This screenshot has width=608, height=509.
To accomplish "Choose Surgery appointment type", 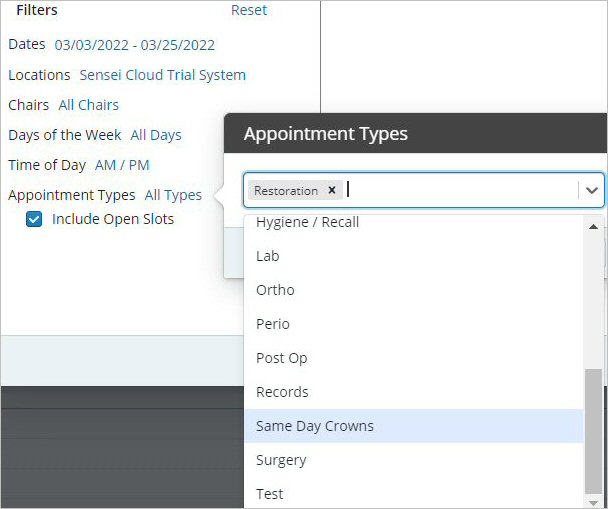I will (x=281, y=460).
